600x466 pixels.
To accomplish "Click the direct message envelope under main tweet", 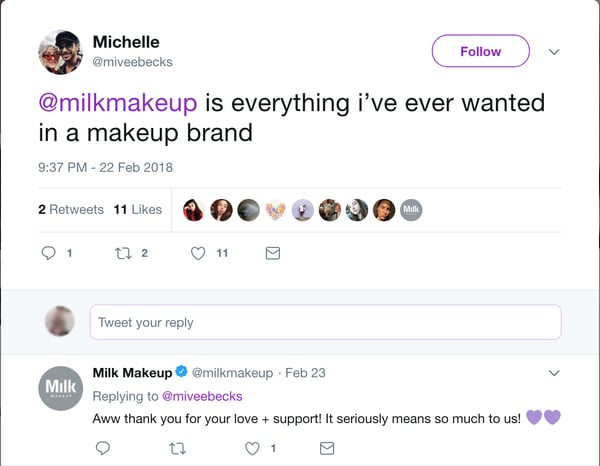I will 272,254.
